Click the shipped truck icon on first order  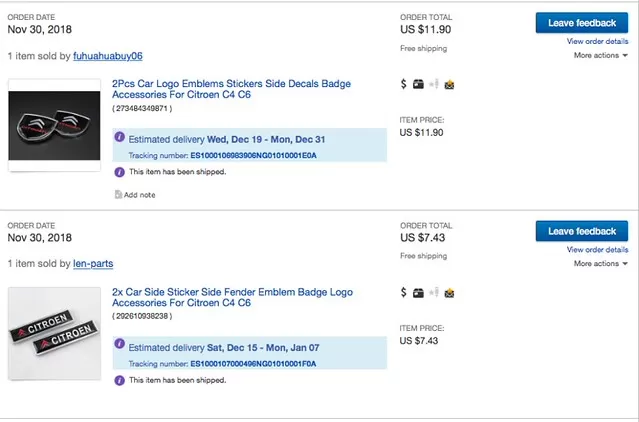(x=419, y=85)
